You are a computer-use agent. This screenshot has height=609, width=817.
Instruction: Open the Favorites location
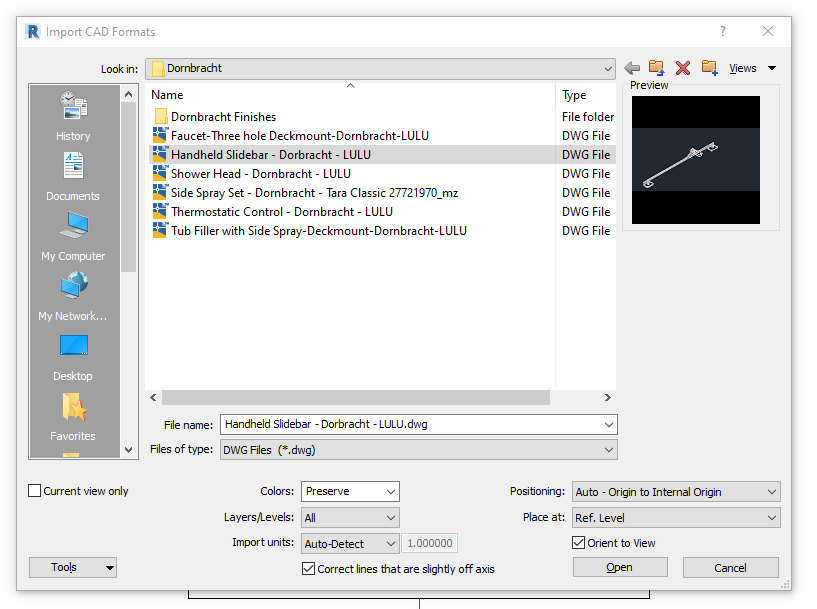pyautogui.click(x=73, y=417)
